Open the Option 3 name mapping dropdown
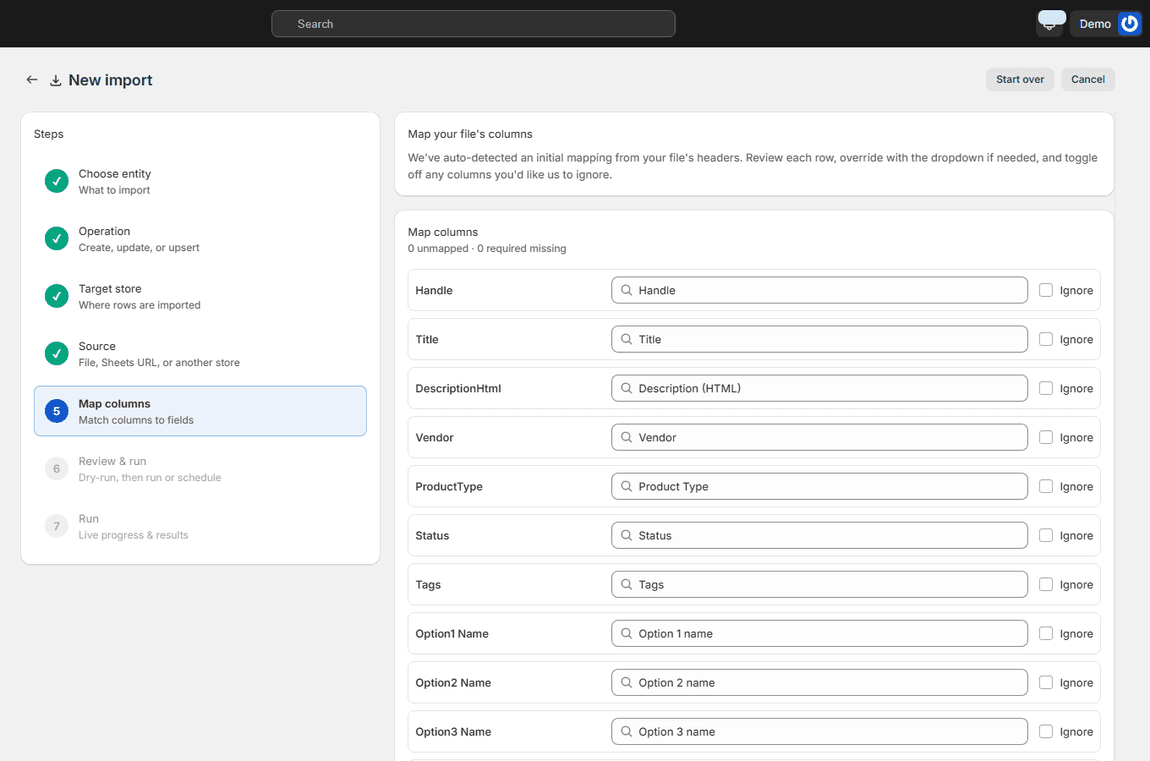This screenshot has width=1150, height=761. (819, 732)
